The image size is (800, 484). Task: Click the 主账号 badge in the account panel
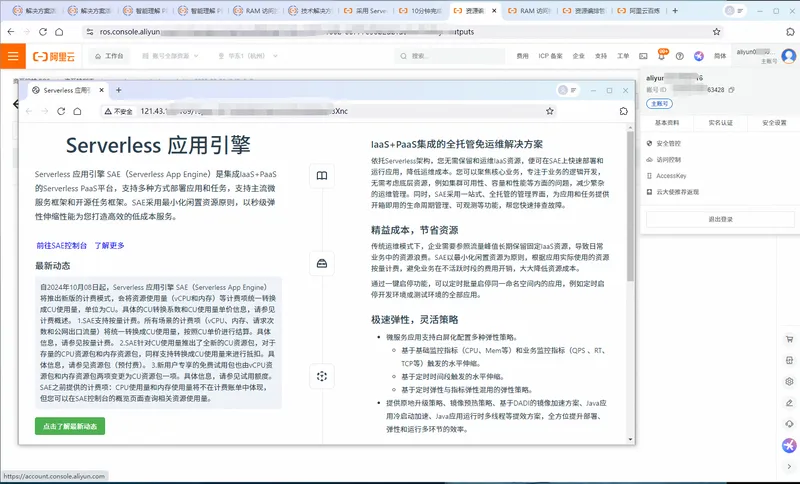click(659, 104)
